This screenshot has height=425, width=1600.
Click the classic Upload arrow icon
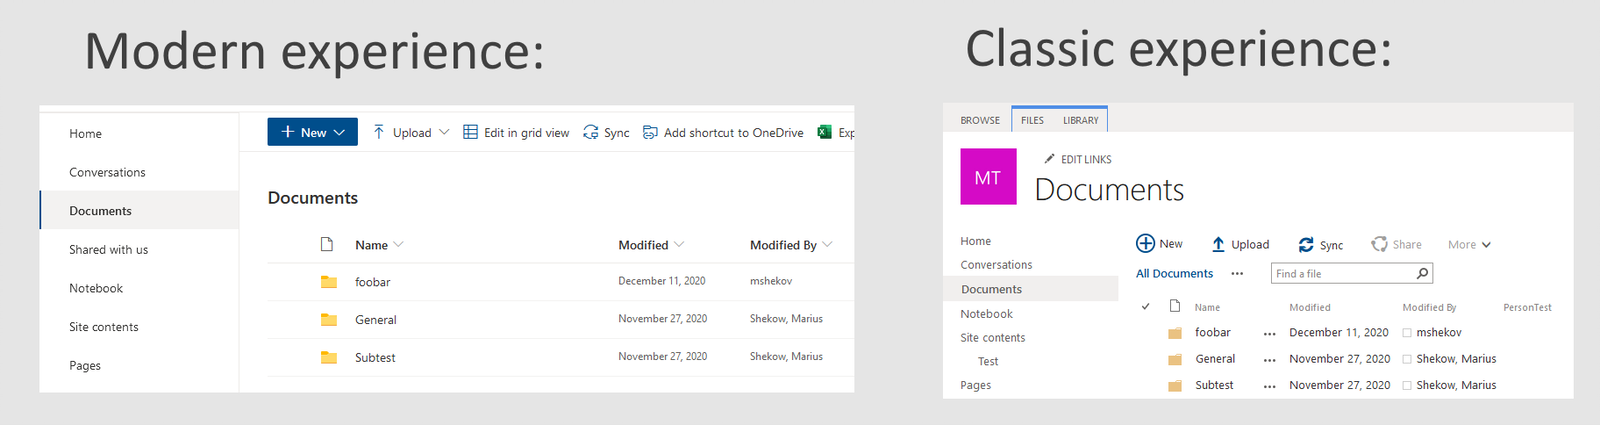click(x=1218, y=244)
